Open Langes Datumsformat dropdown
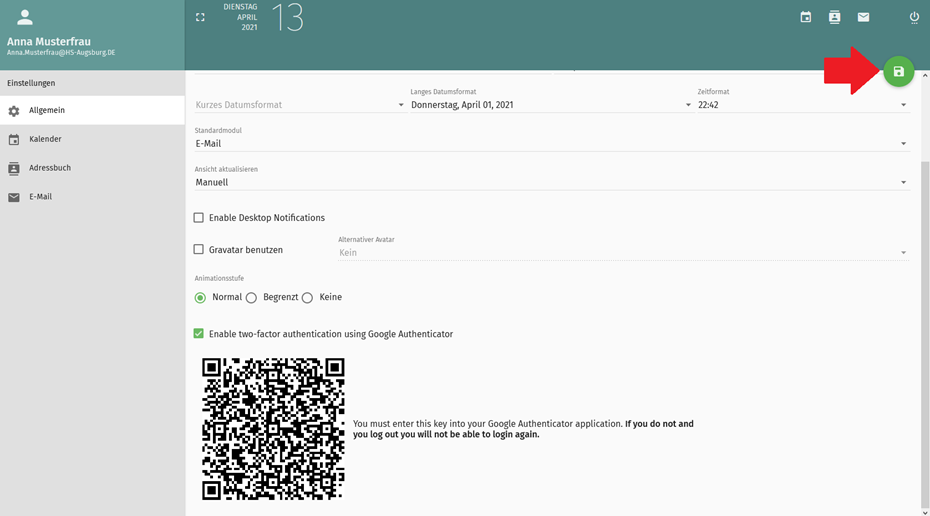The height and width of the screenshot is (516, 930). coord(551,105)
